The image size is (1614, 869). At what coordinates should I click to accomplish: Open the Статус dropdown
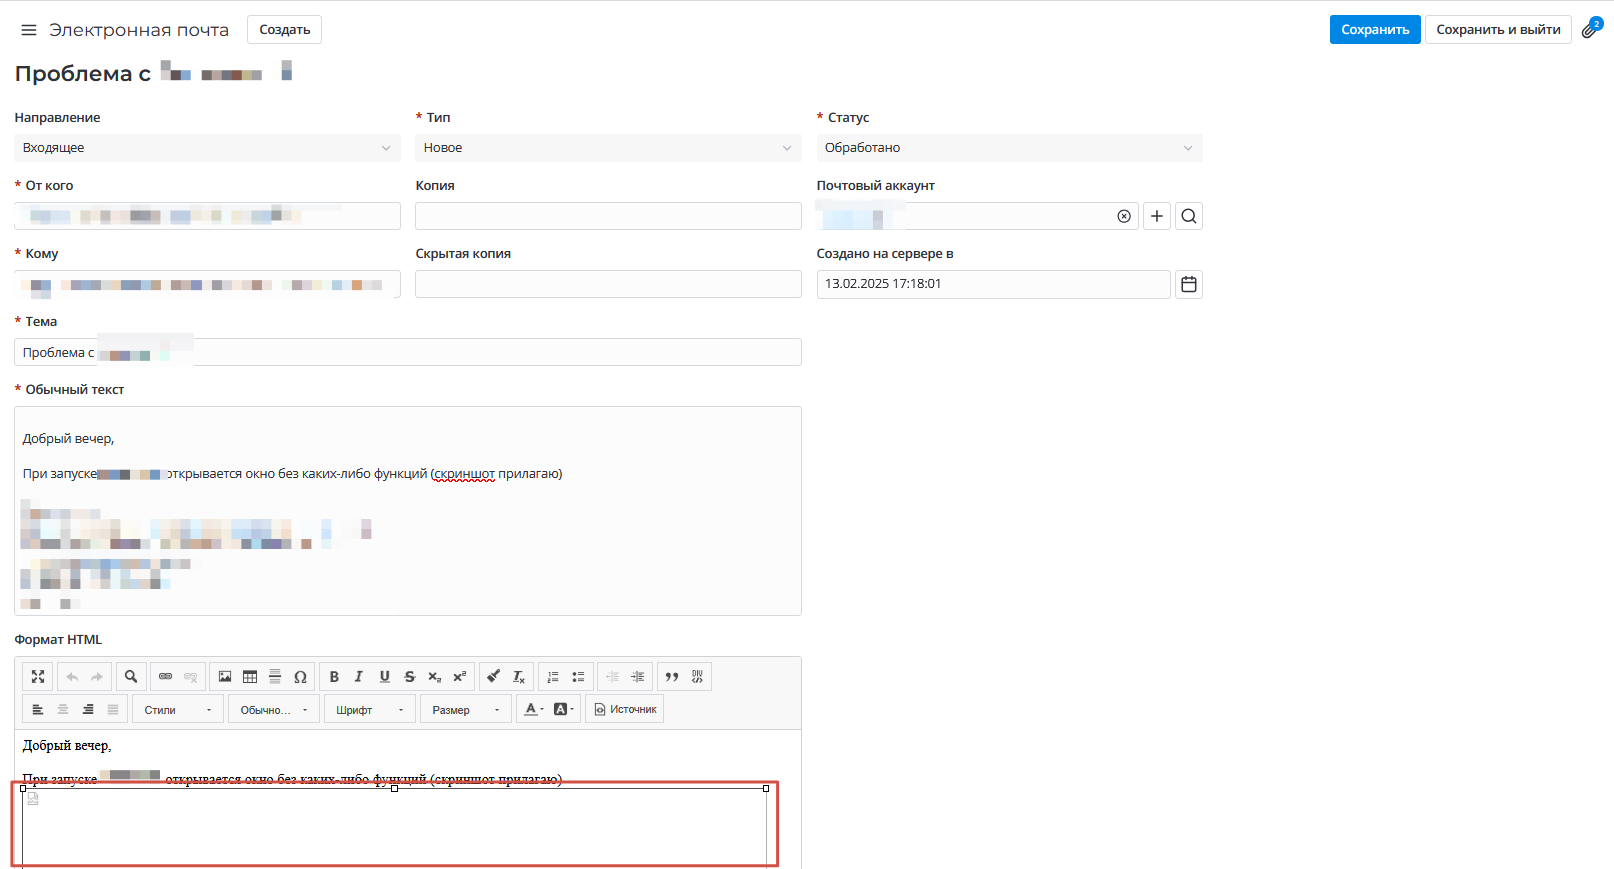pos(1008,148)
